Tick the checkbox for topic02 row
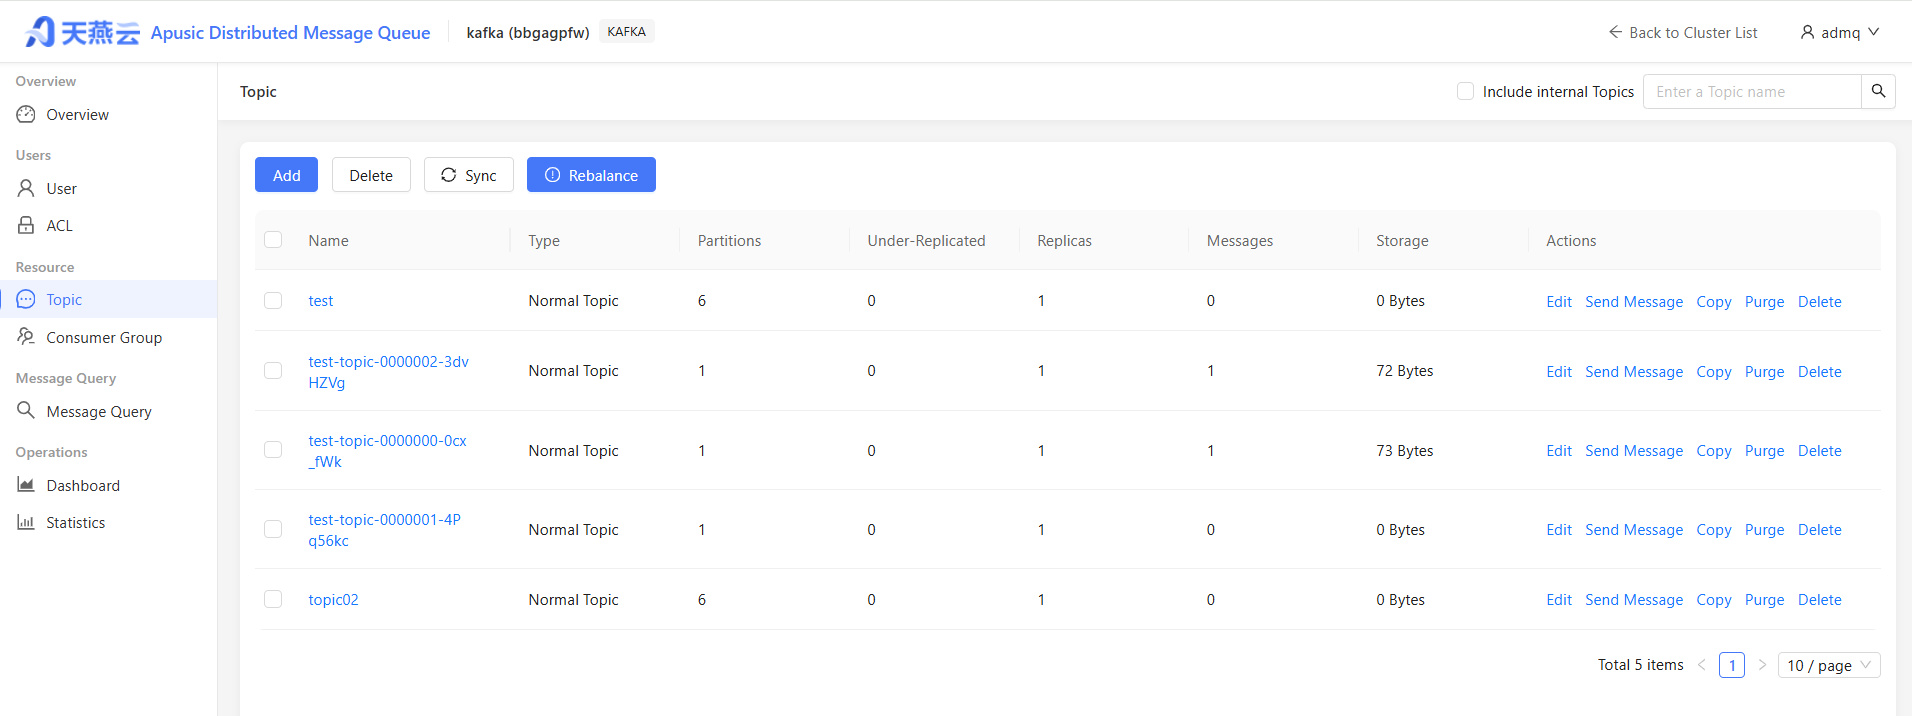The image size is (1912, 716). pos(273,599)
